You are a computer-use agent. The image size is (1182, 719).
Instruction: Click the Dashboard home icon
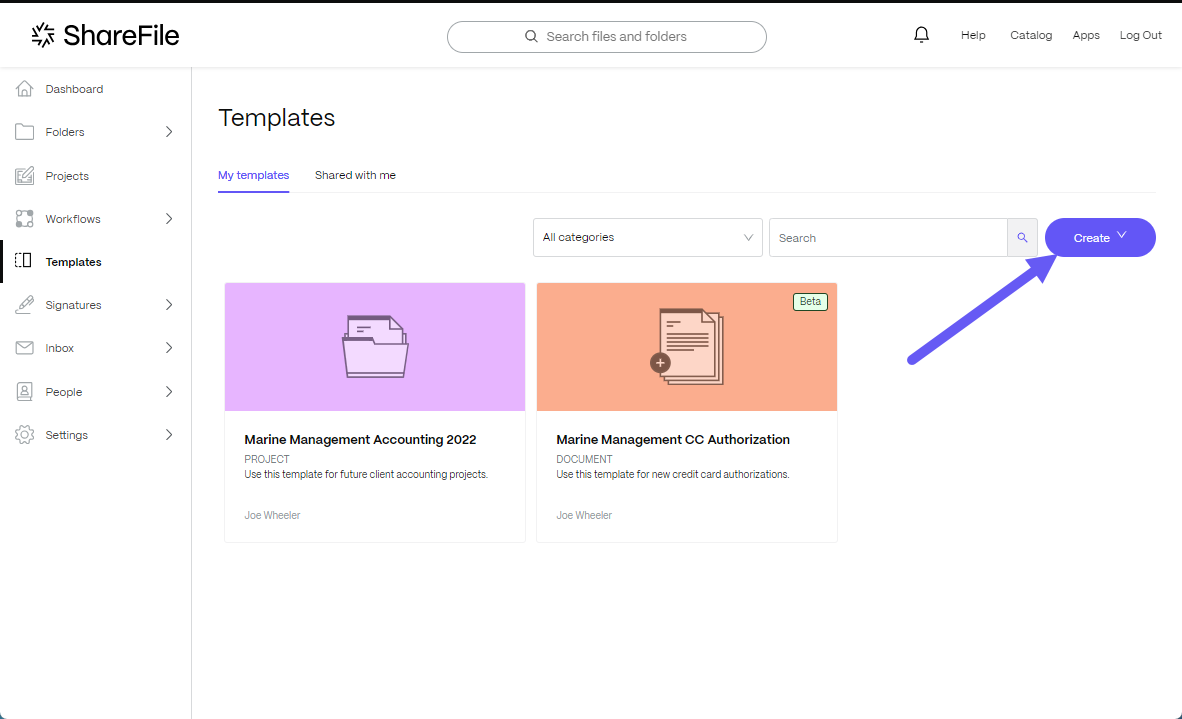pyautogui.click(x=24, y=89)
